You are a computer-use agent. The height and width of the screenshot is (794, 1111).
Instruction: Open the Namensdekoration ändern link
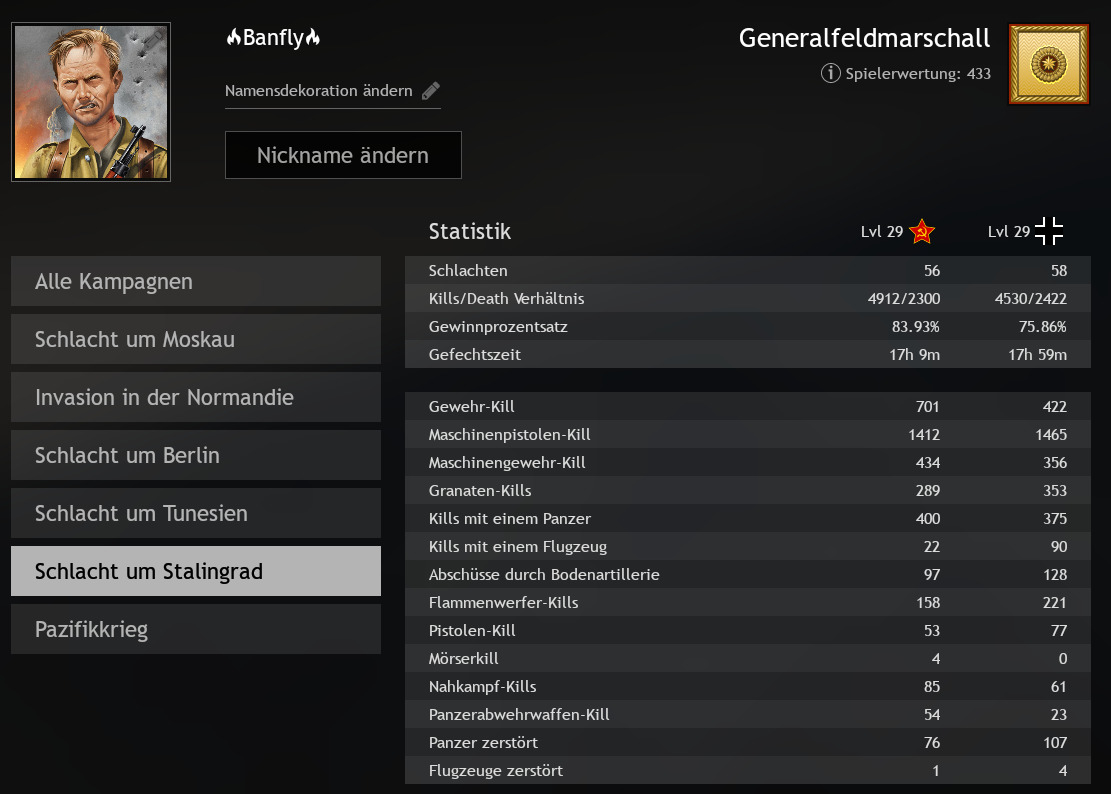pos(319,91)
